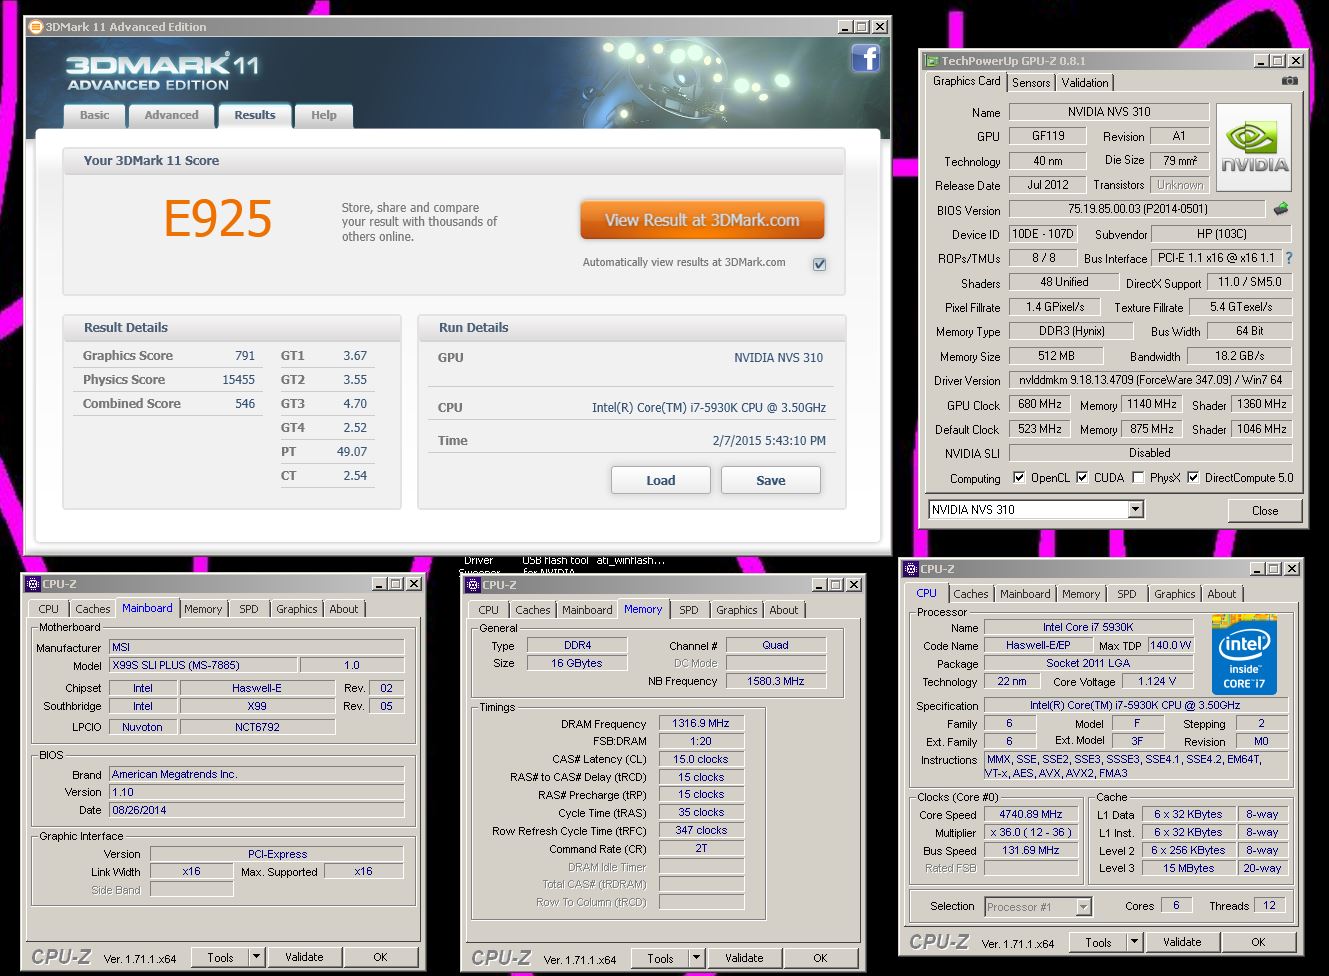This screenshot has height=976, width=1329.
Task: Open Tools dropdown arrow in Mainboard CPU-Z
Action: point(256,957)
